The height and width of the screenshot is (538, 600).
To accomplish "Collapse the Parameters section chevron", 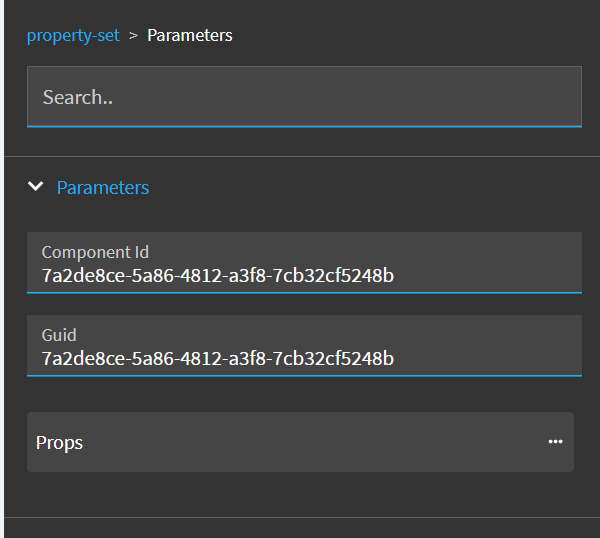I will point(36,187).
